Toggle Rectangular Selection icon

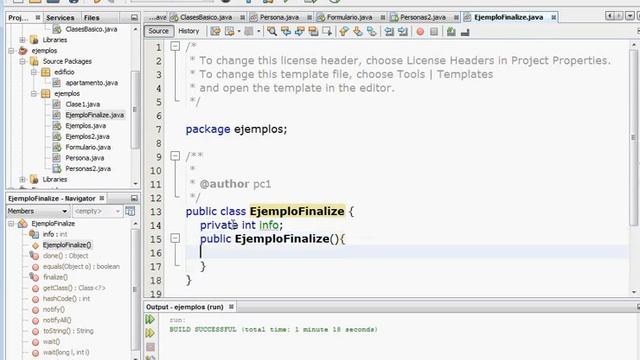[327, 31]
